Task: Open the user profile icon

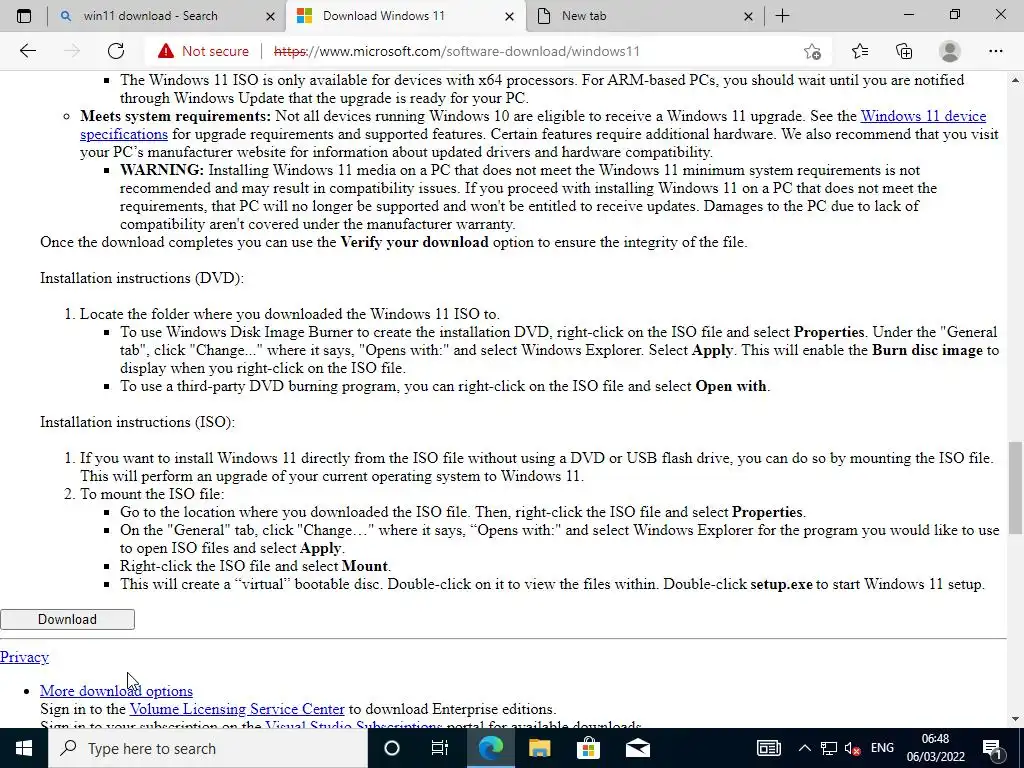Action: coord(950,51)
